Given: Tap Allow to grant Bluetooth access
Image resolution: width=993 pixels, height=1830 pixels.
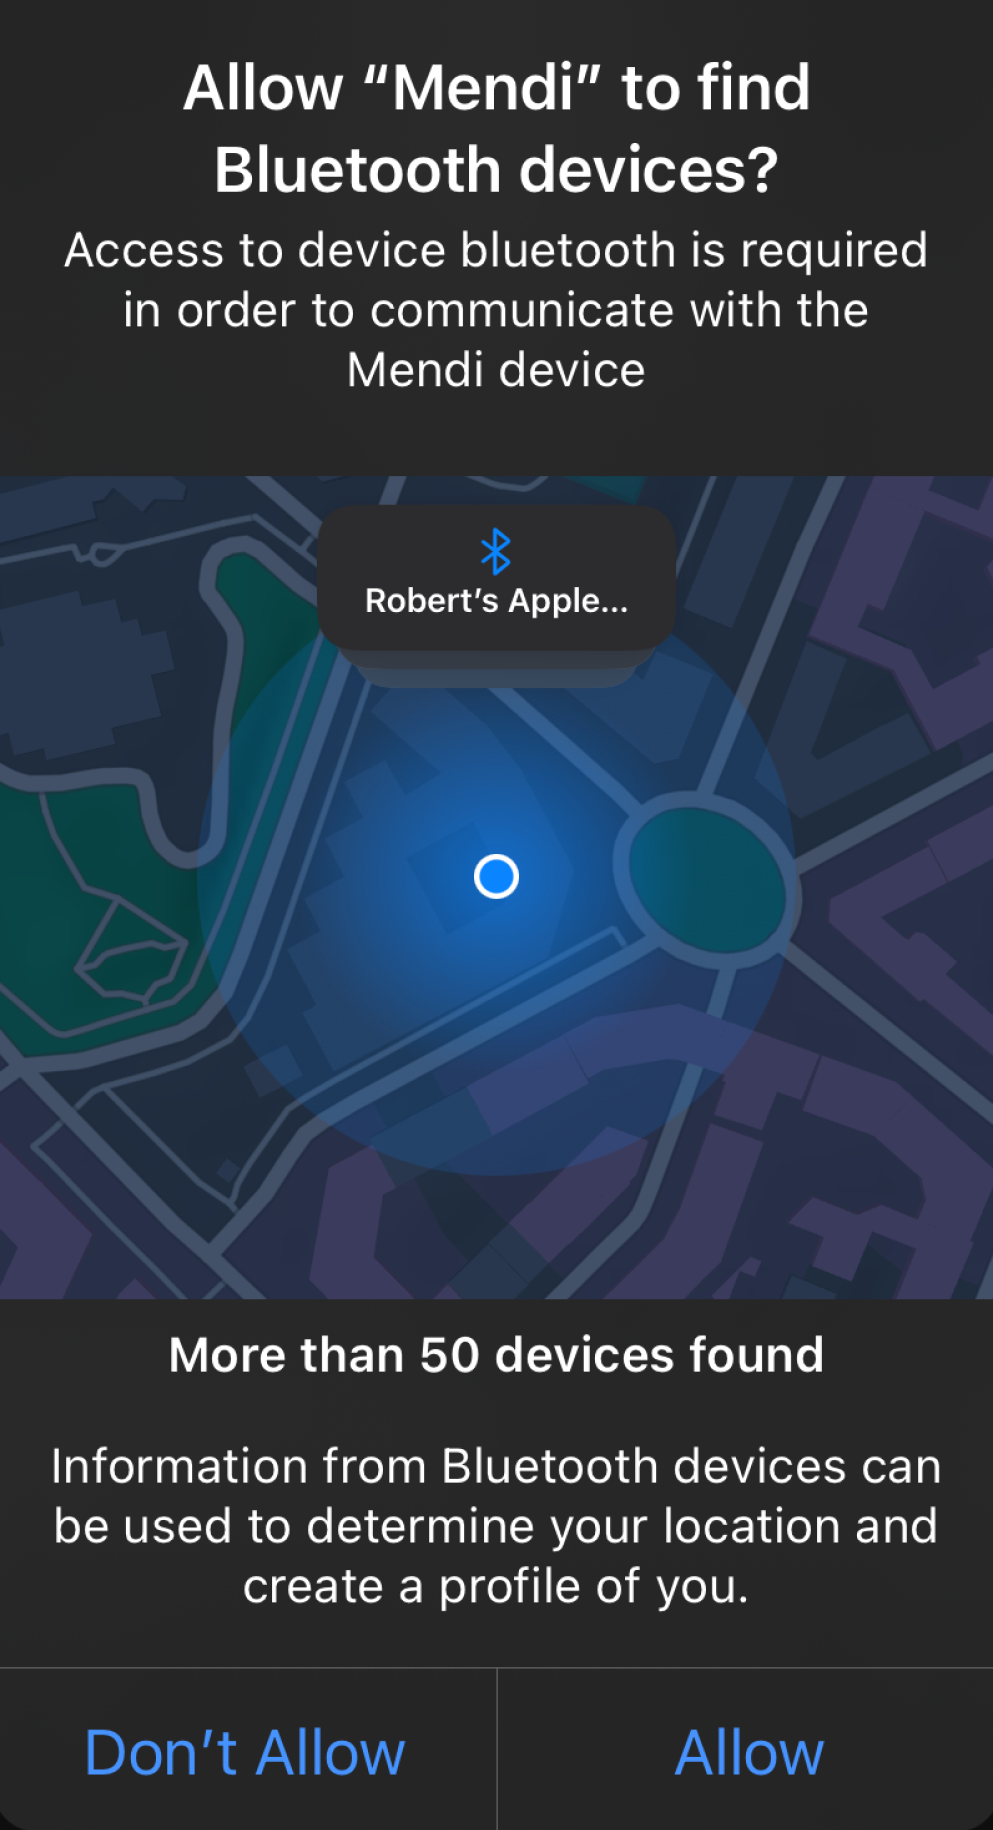Looking at the screenshot, I should coord(748,1752).
